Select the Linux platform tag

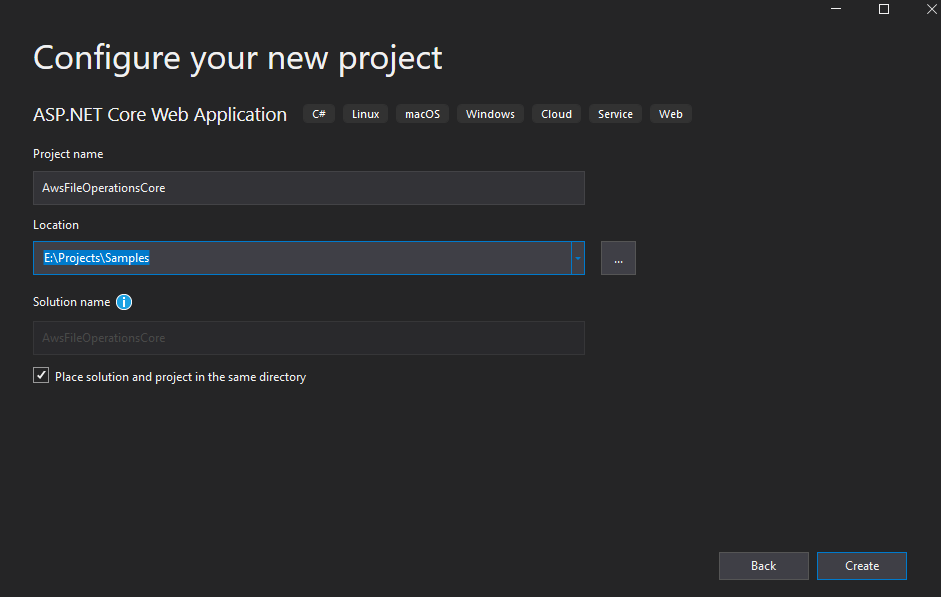click(365, 114)
